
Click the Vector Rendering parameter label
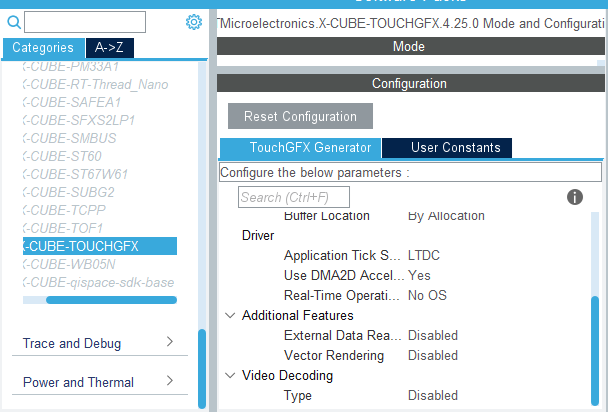click(x=334, y=355)
